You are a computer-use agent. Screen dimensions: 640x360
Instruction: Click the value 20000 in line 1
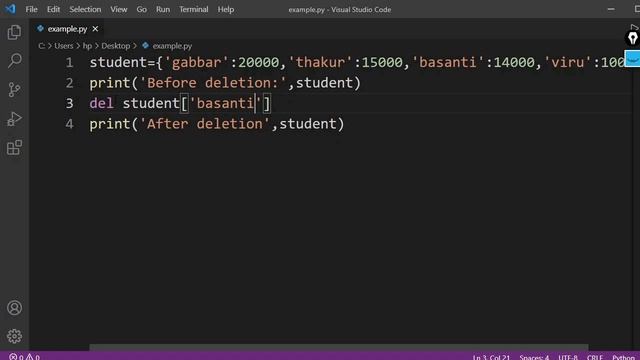[258, 62]
